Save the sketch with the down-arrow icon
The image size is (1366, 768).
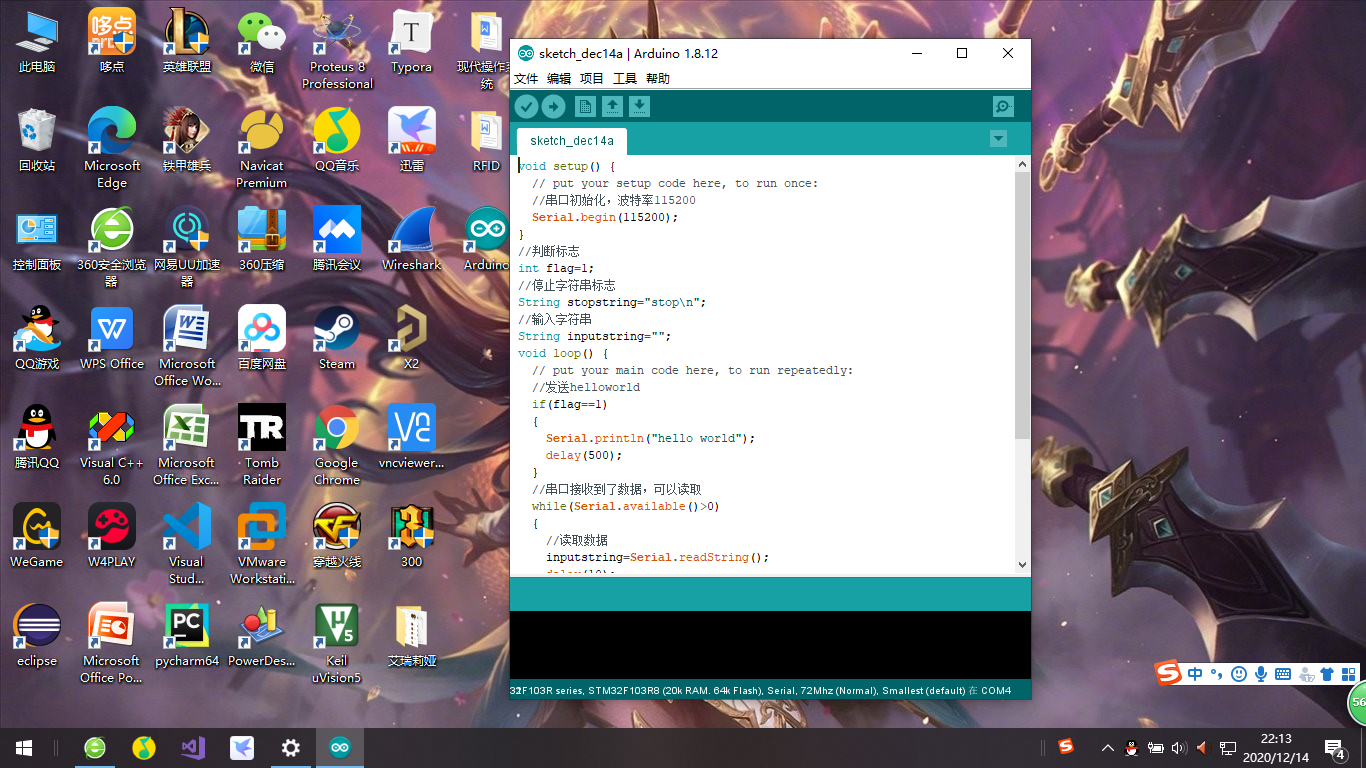[639, 107]
